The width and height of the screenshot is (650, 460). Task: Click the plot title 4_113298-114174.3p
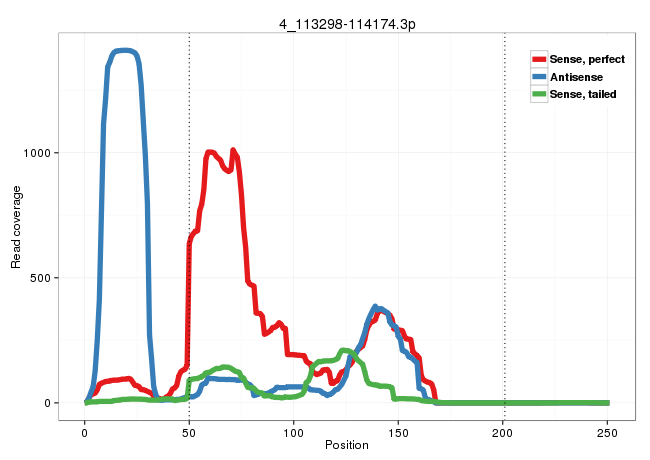(347, 21)
